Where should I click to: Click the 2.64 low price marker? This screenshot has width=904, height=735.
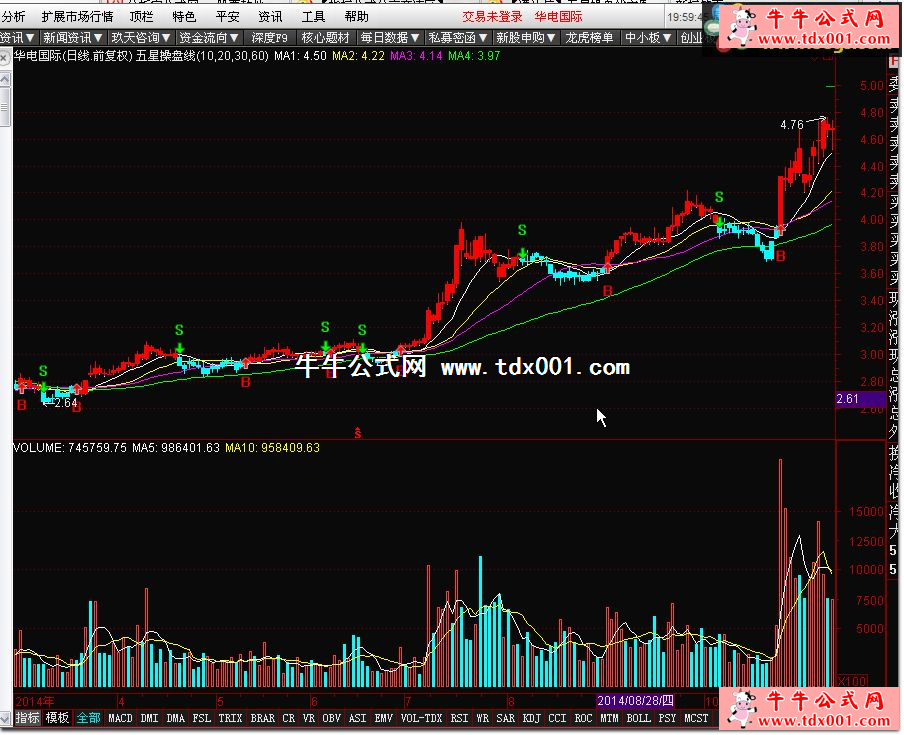[62, 403]
